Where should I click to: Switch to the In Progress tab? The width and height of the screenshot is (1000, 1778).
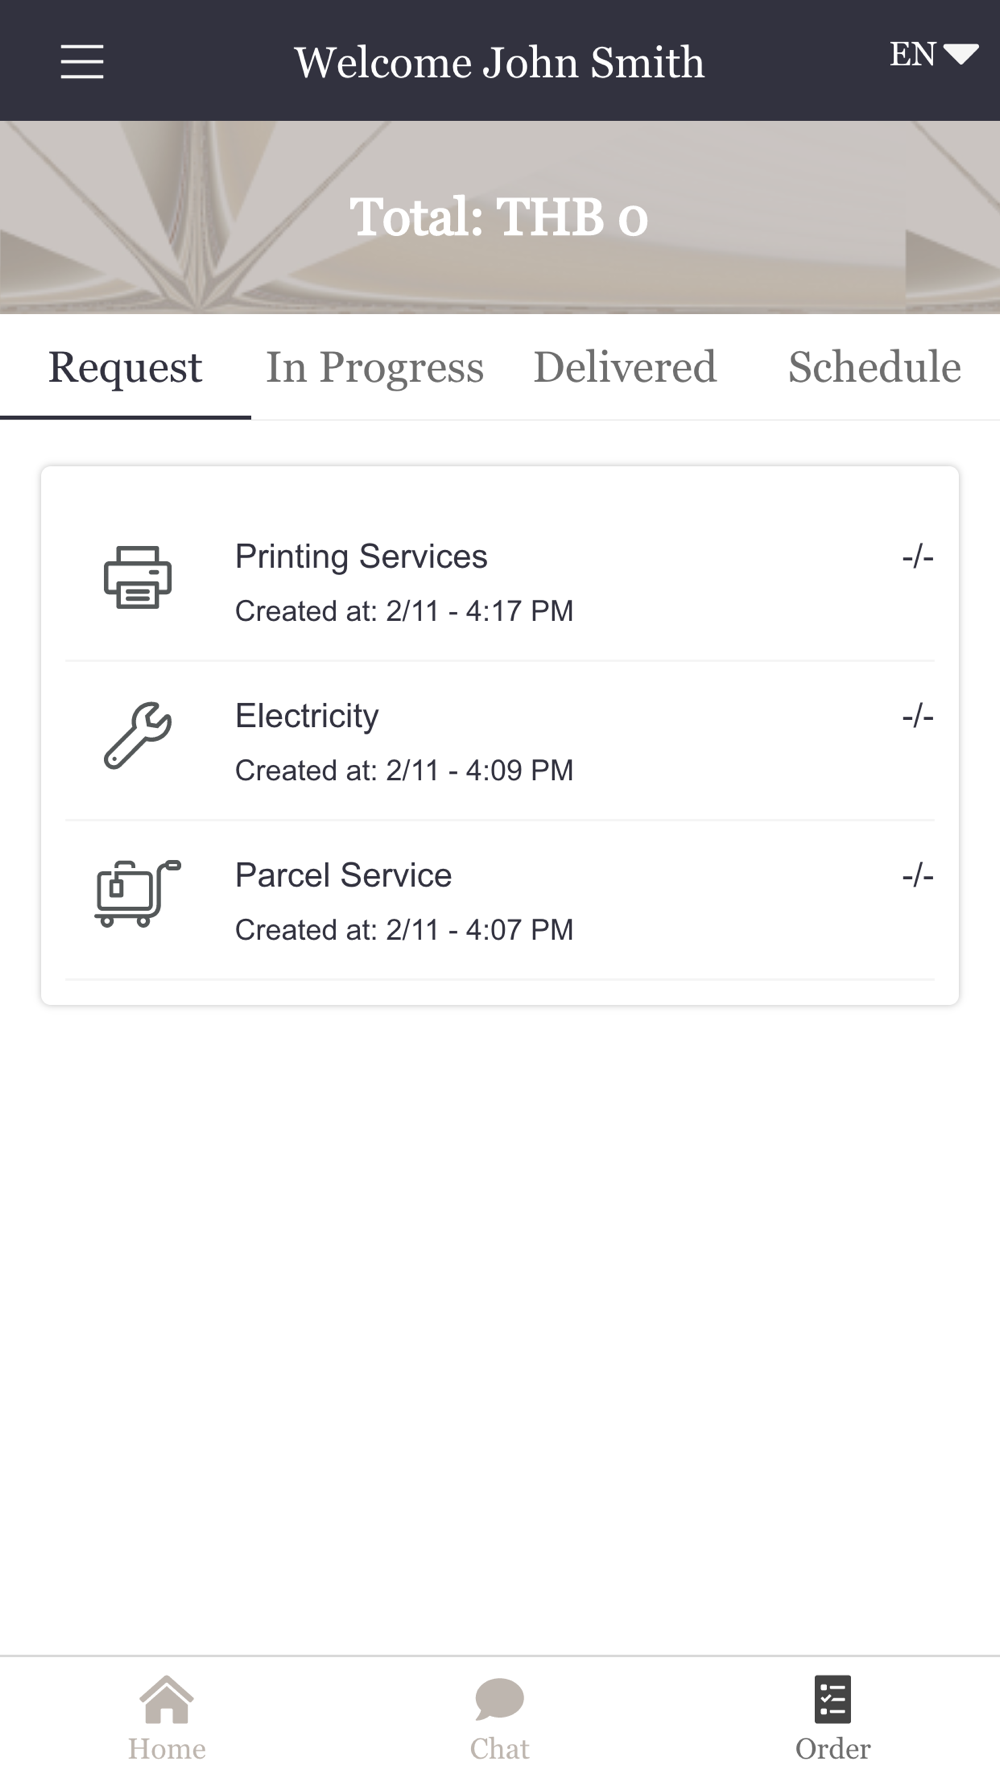(375, 367)
